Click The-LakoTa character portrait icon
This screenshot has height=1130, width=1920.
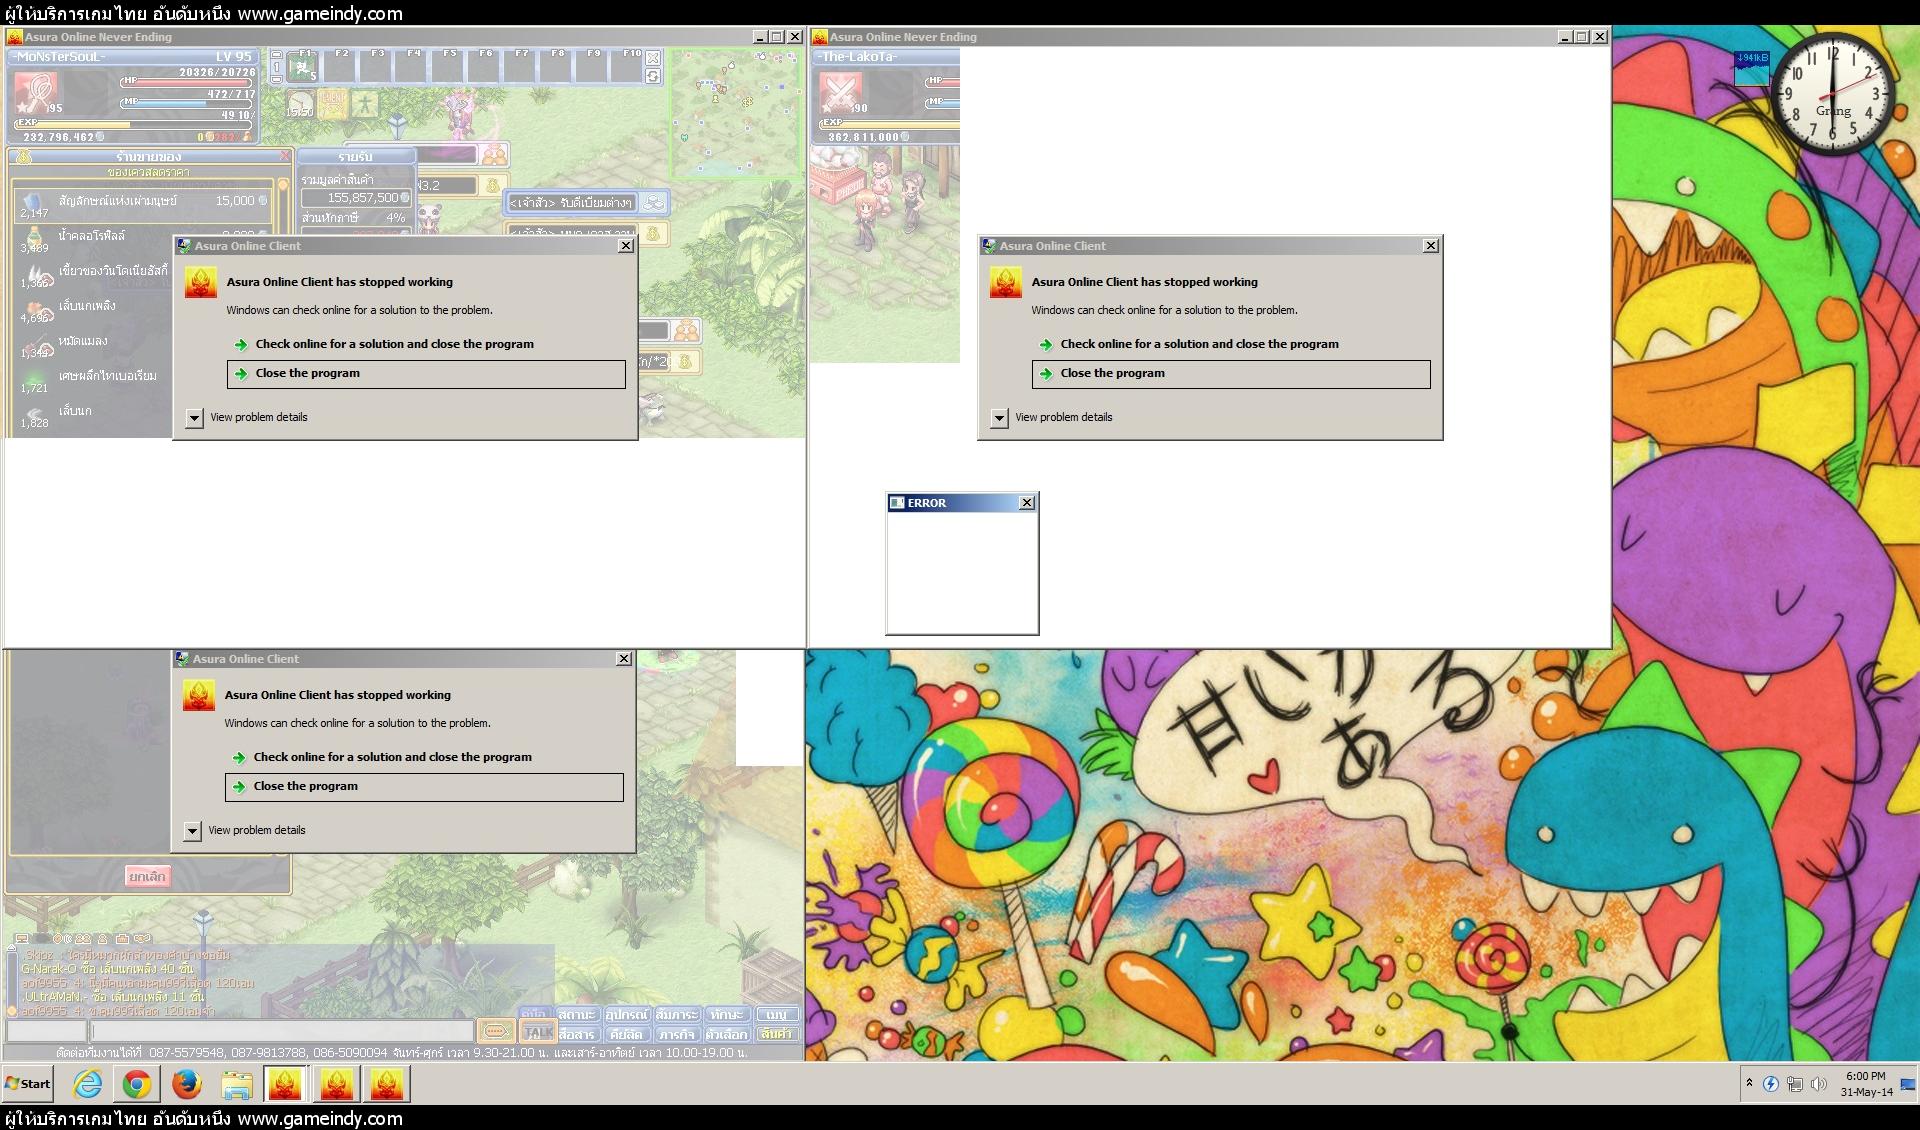pyautogui.click(x=842, y=92)
